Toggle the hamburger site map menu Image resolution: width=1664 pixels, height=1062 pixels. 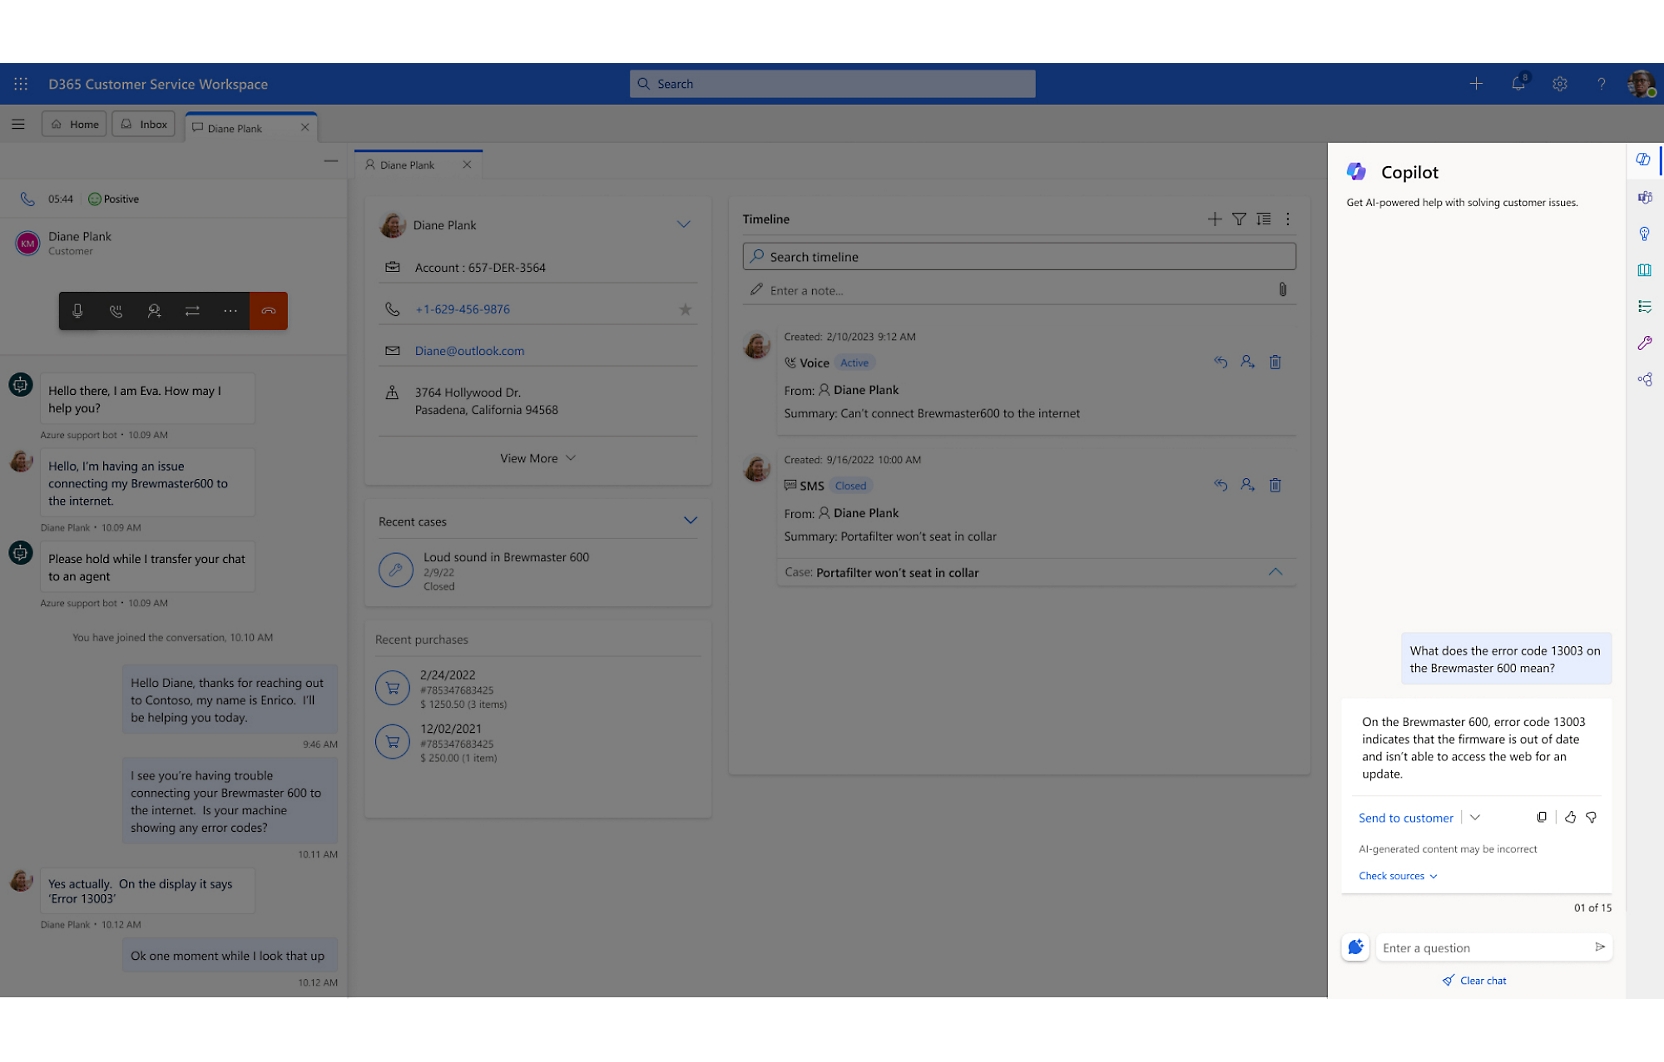click(18, 125)
